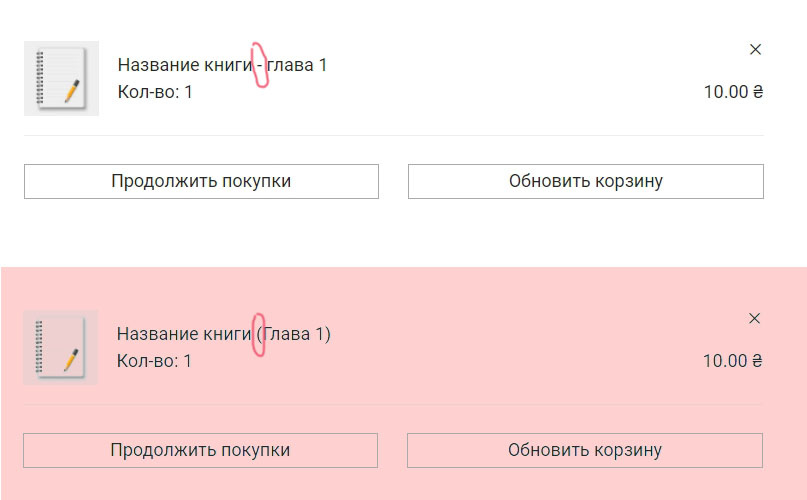Click the red circle around the dash

[260, 65]
